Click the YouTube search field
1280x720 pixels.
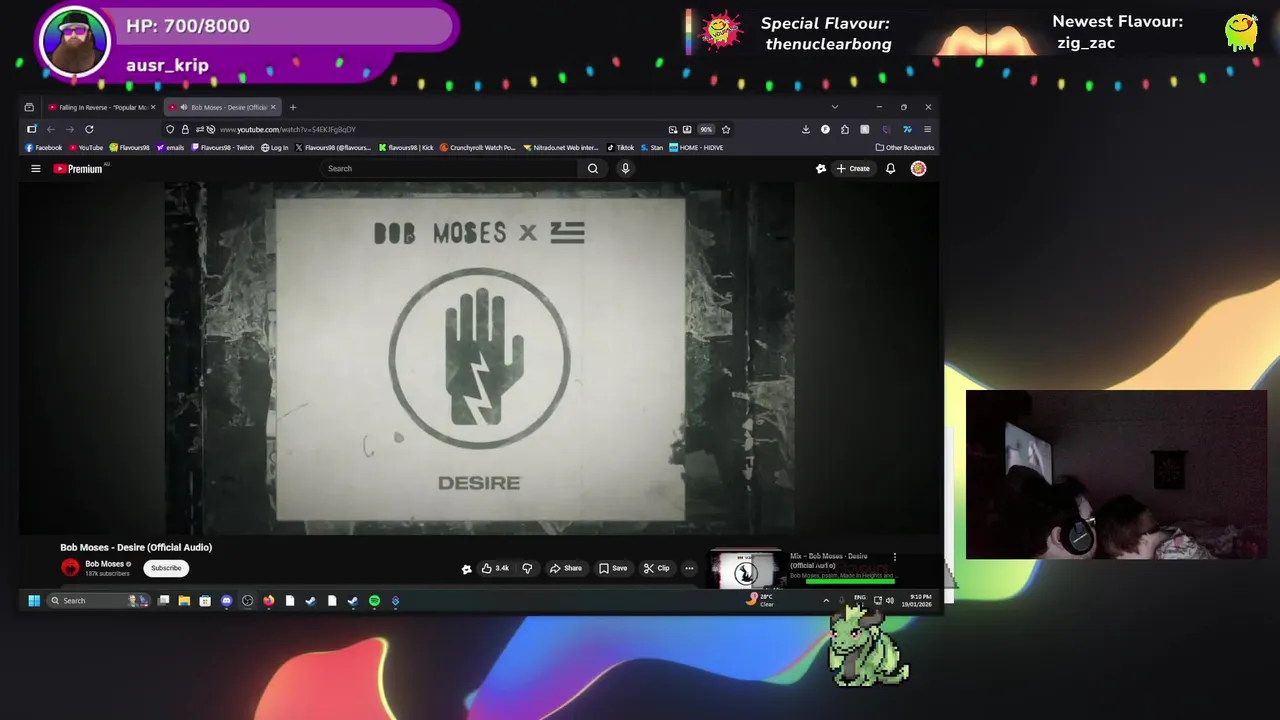[x=450, y=169]
